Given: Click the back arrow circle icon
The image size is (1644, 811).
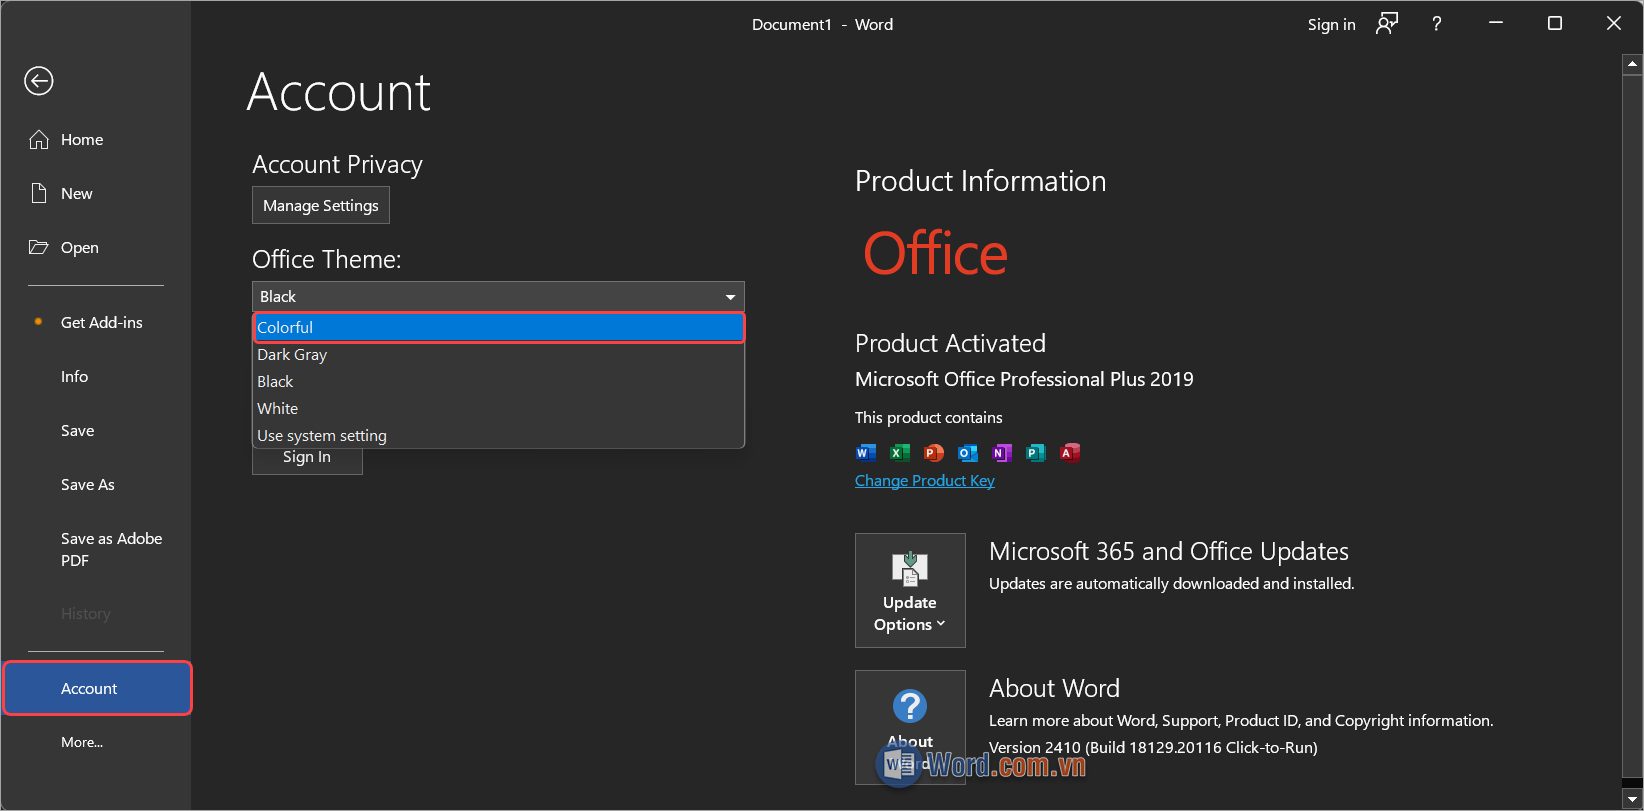Looking at the screenshot, I should pyautogui.click(x=39, y=81).
